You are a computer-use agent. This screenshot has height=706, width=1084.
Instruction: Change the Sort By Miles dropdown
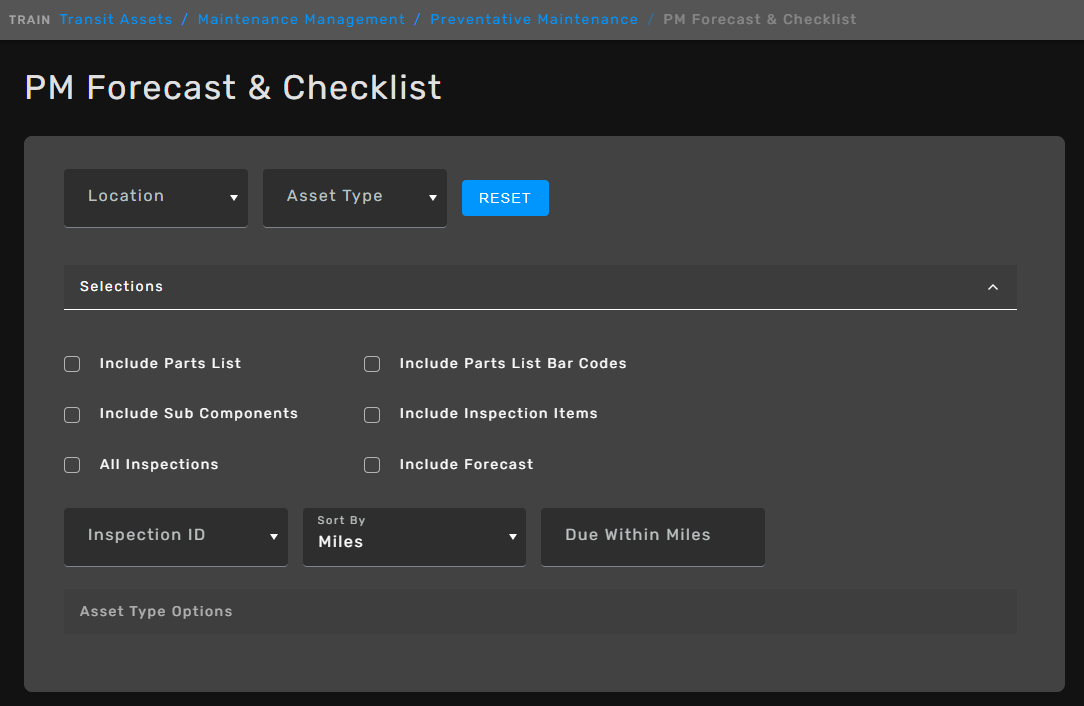point(414,537)
